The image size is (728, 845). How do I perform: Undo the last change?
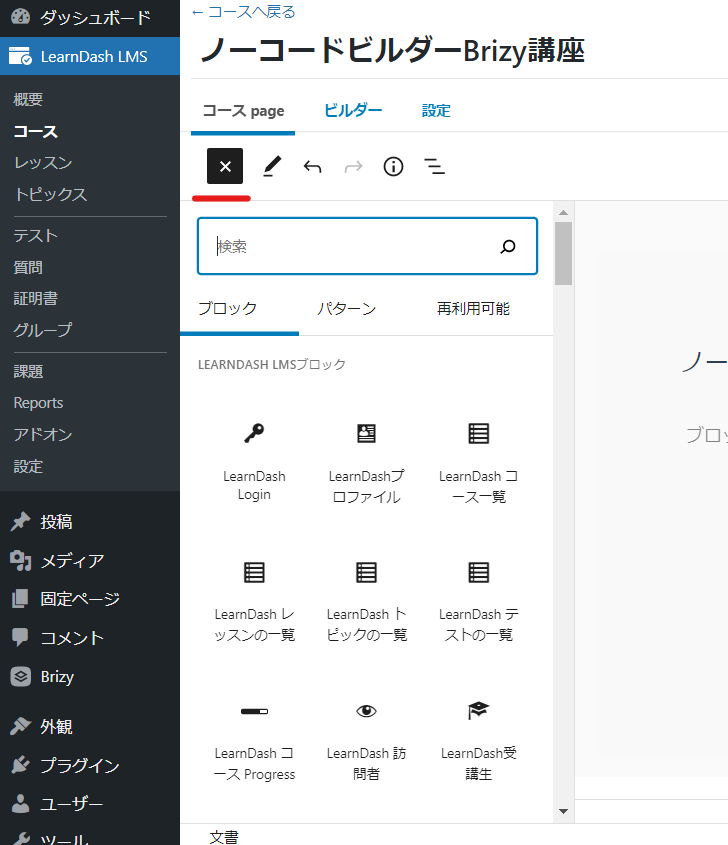click(313, 167)
